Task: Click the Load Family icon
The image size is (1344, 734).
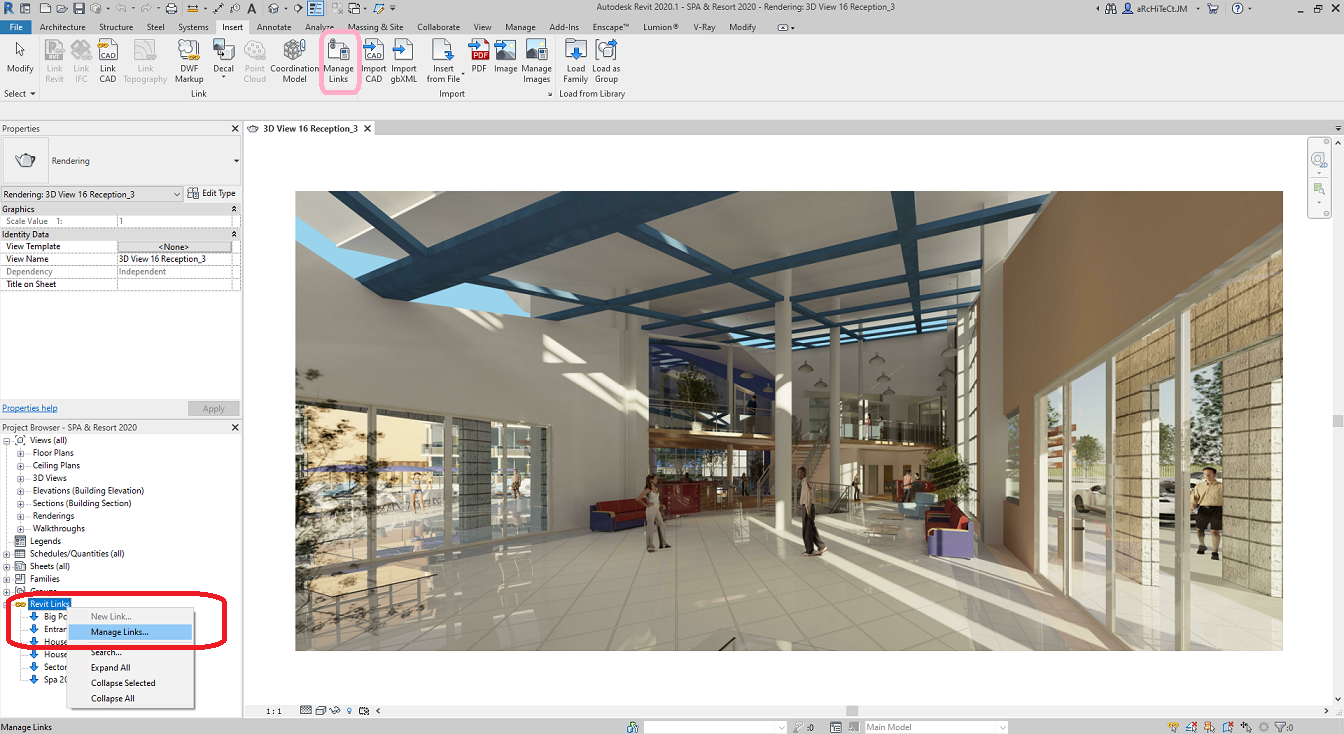Action: (576, 62)
